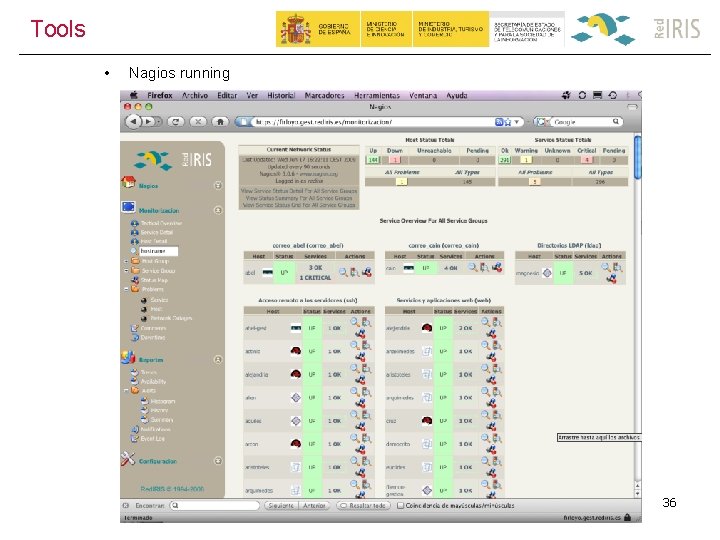Image resolution: width=720 pixels, height=540 pixels.
Task: Open the Ayuda menu
Action: pyautogui.click(x=456, y=95)
